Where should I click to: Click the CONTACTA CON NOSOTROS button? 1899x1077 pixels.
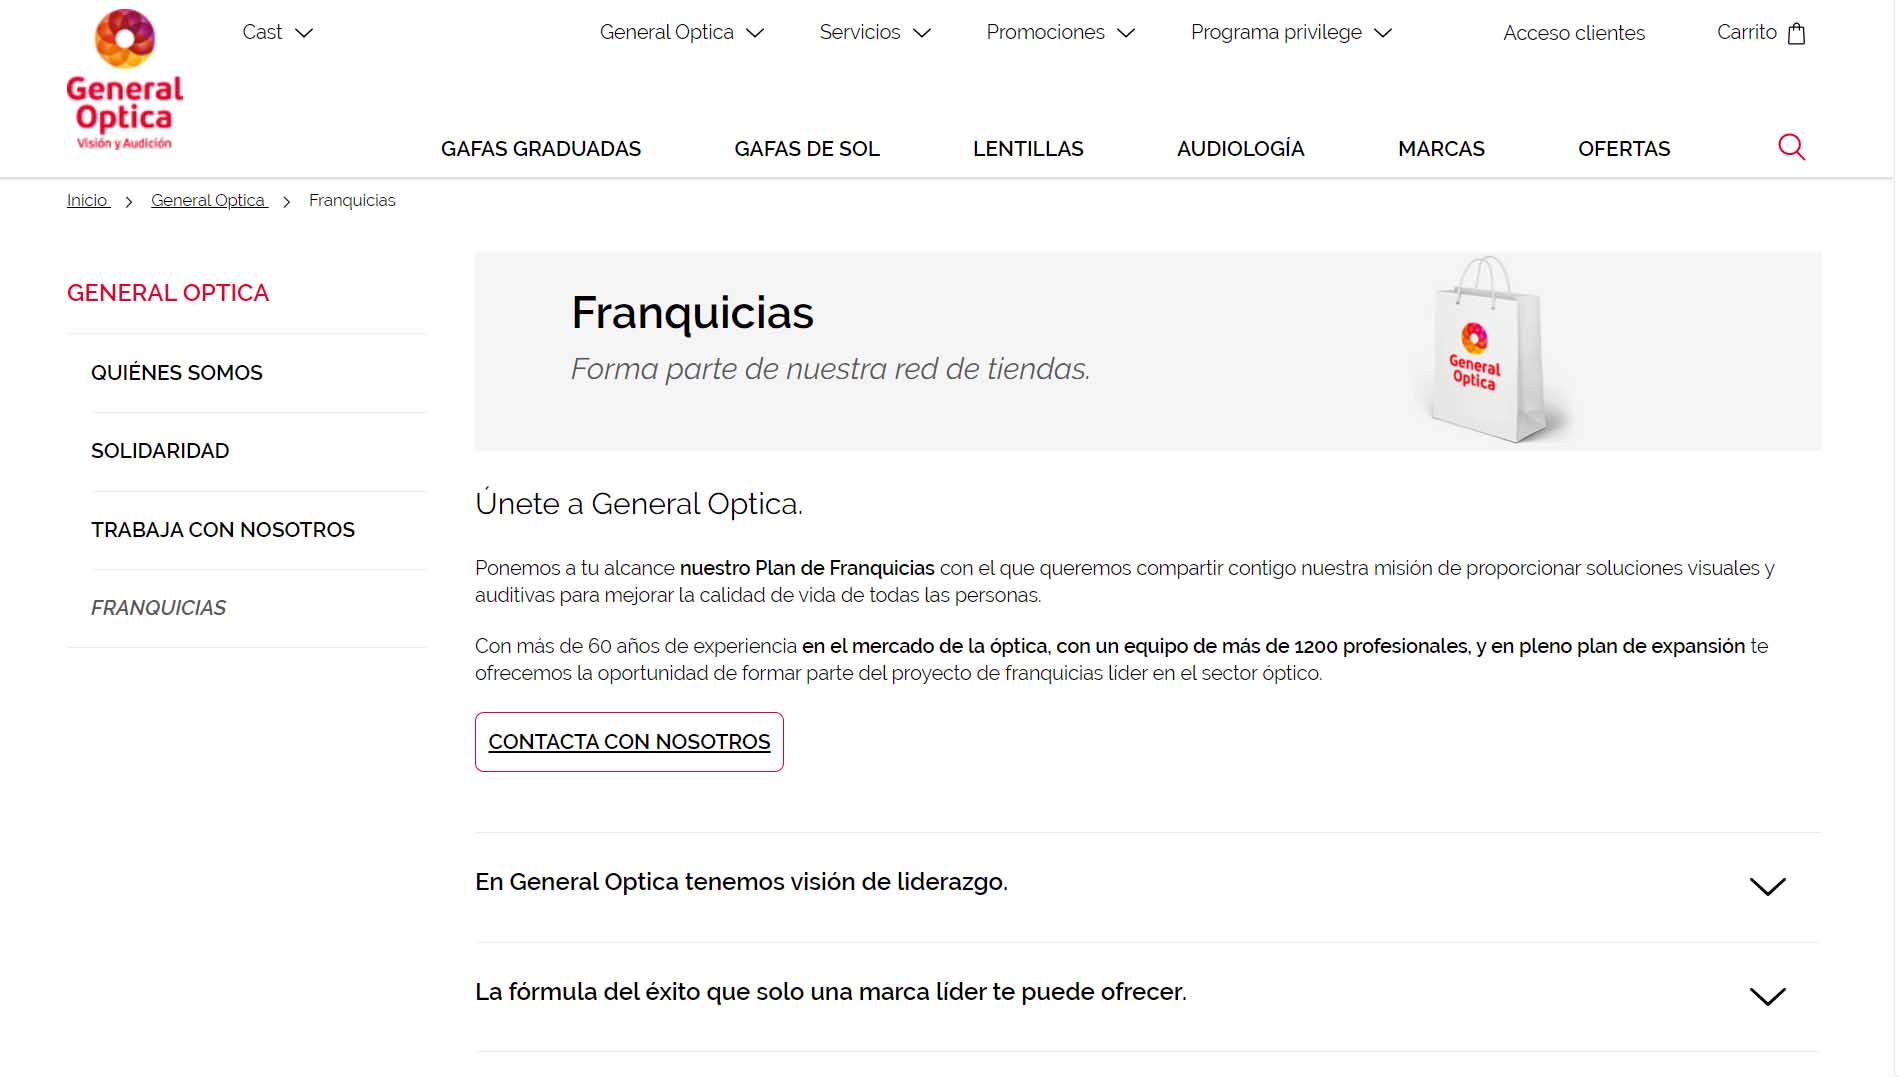pos(628,741)
